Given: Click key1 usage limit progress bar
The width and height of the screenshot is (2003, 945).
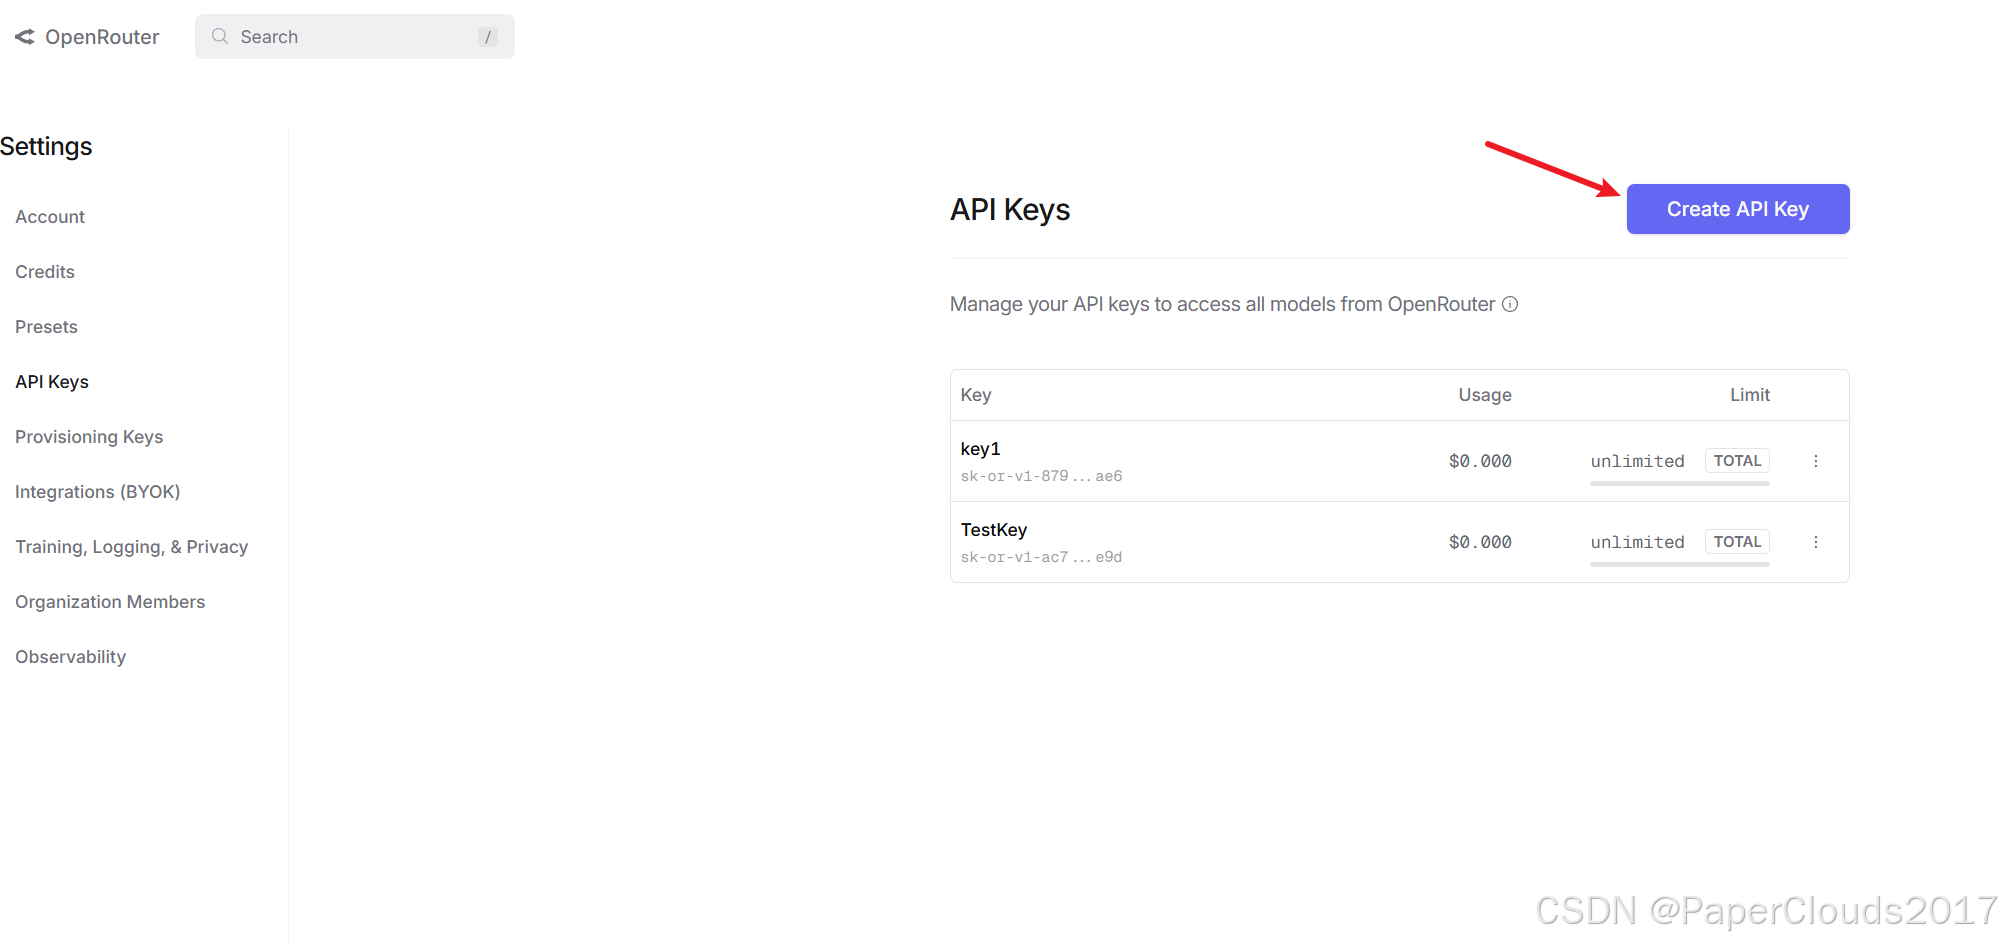Looking at the screenshot, I should coord(1680,484).
